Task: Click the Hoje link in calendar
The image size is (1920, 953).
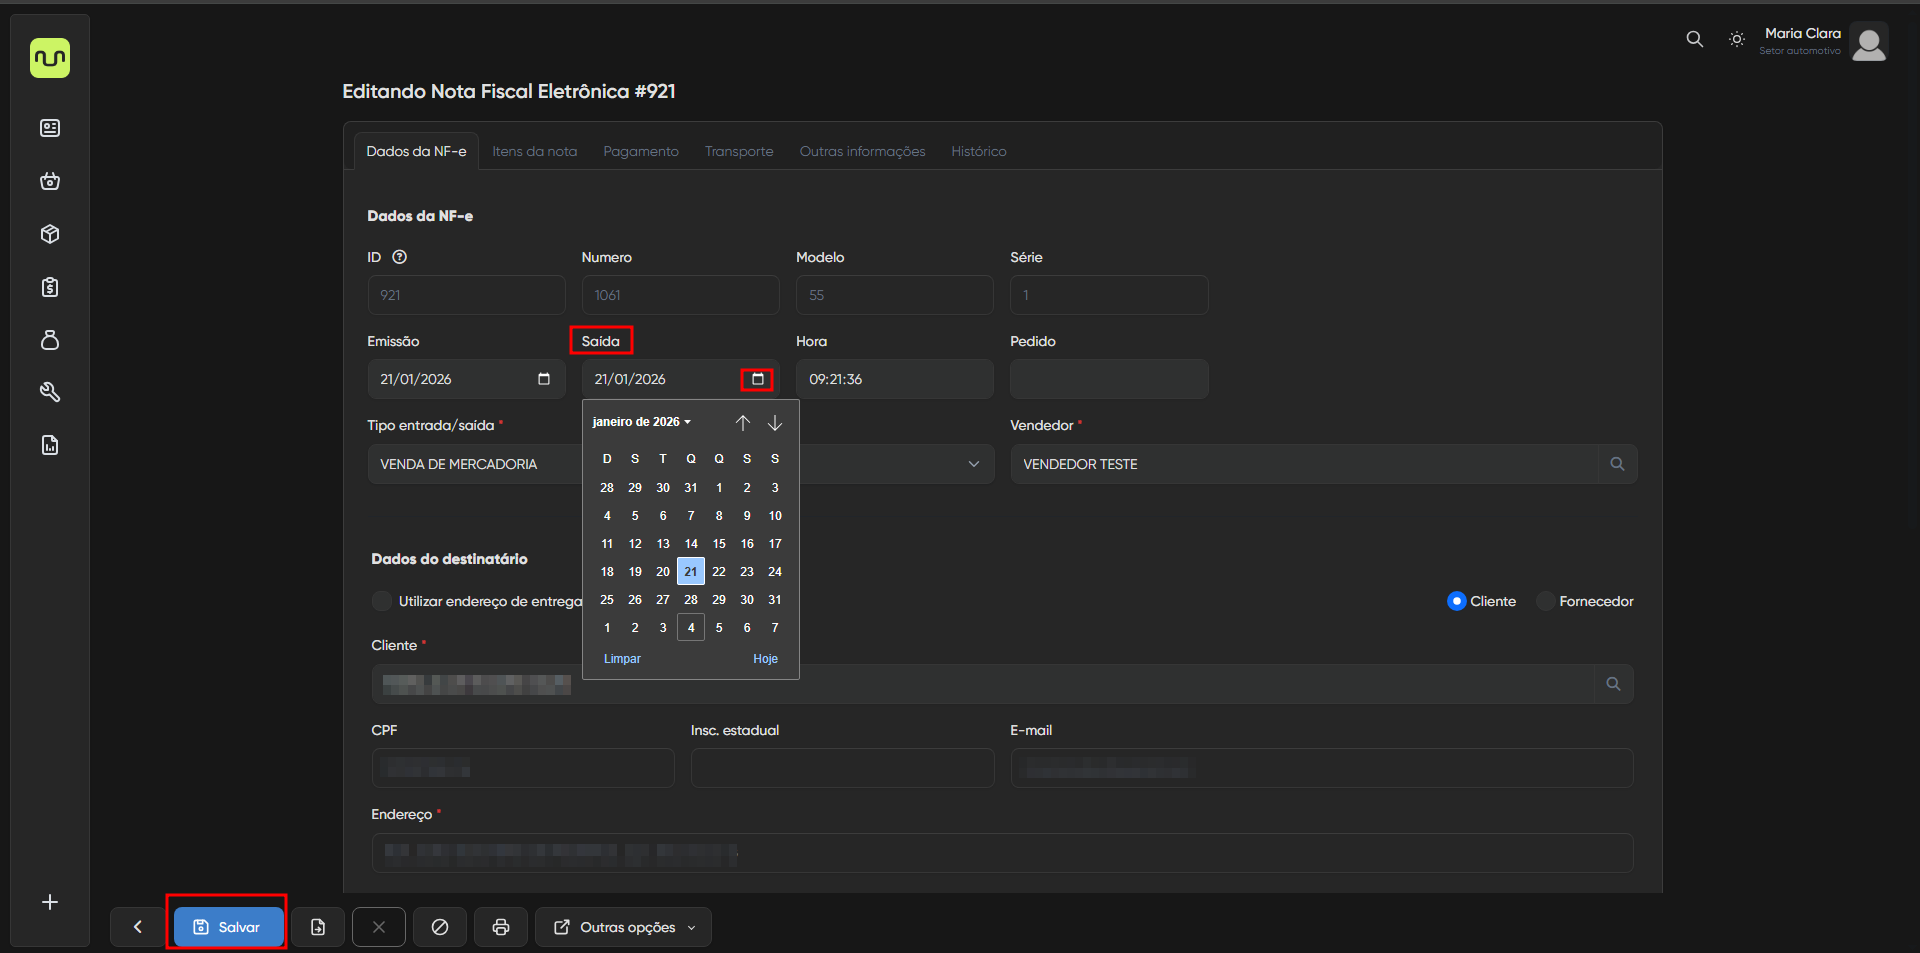Action: click(x=765, y=659)
